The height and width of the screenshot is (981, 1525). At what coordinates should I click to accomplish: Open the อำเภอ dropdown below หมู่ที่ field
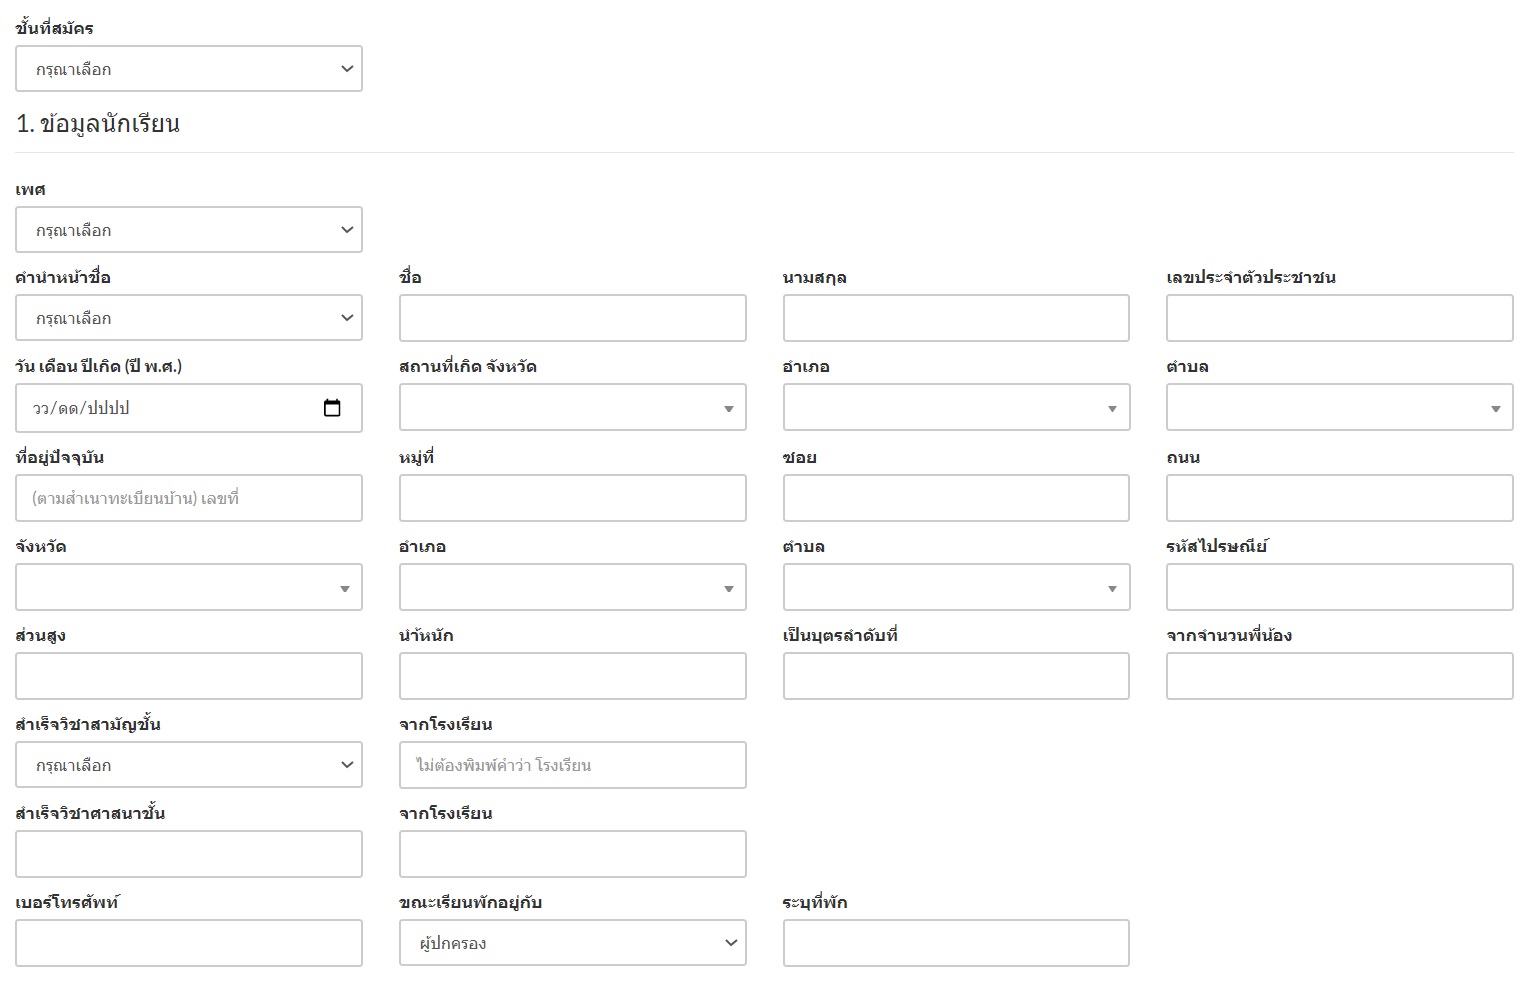click(573, 587)
